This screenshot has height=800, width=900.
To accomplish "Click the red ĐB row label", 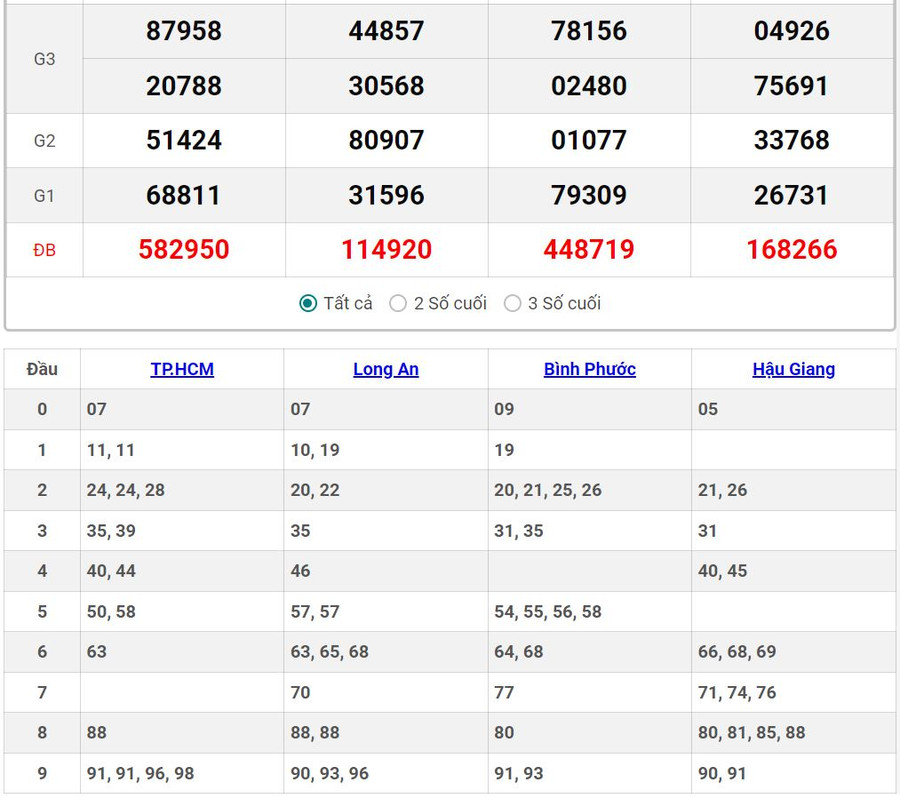I will 44,250.
